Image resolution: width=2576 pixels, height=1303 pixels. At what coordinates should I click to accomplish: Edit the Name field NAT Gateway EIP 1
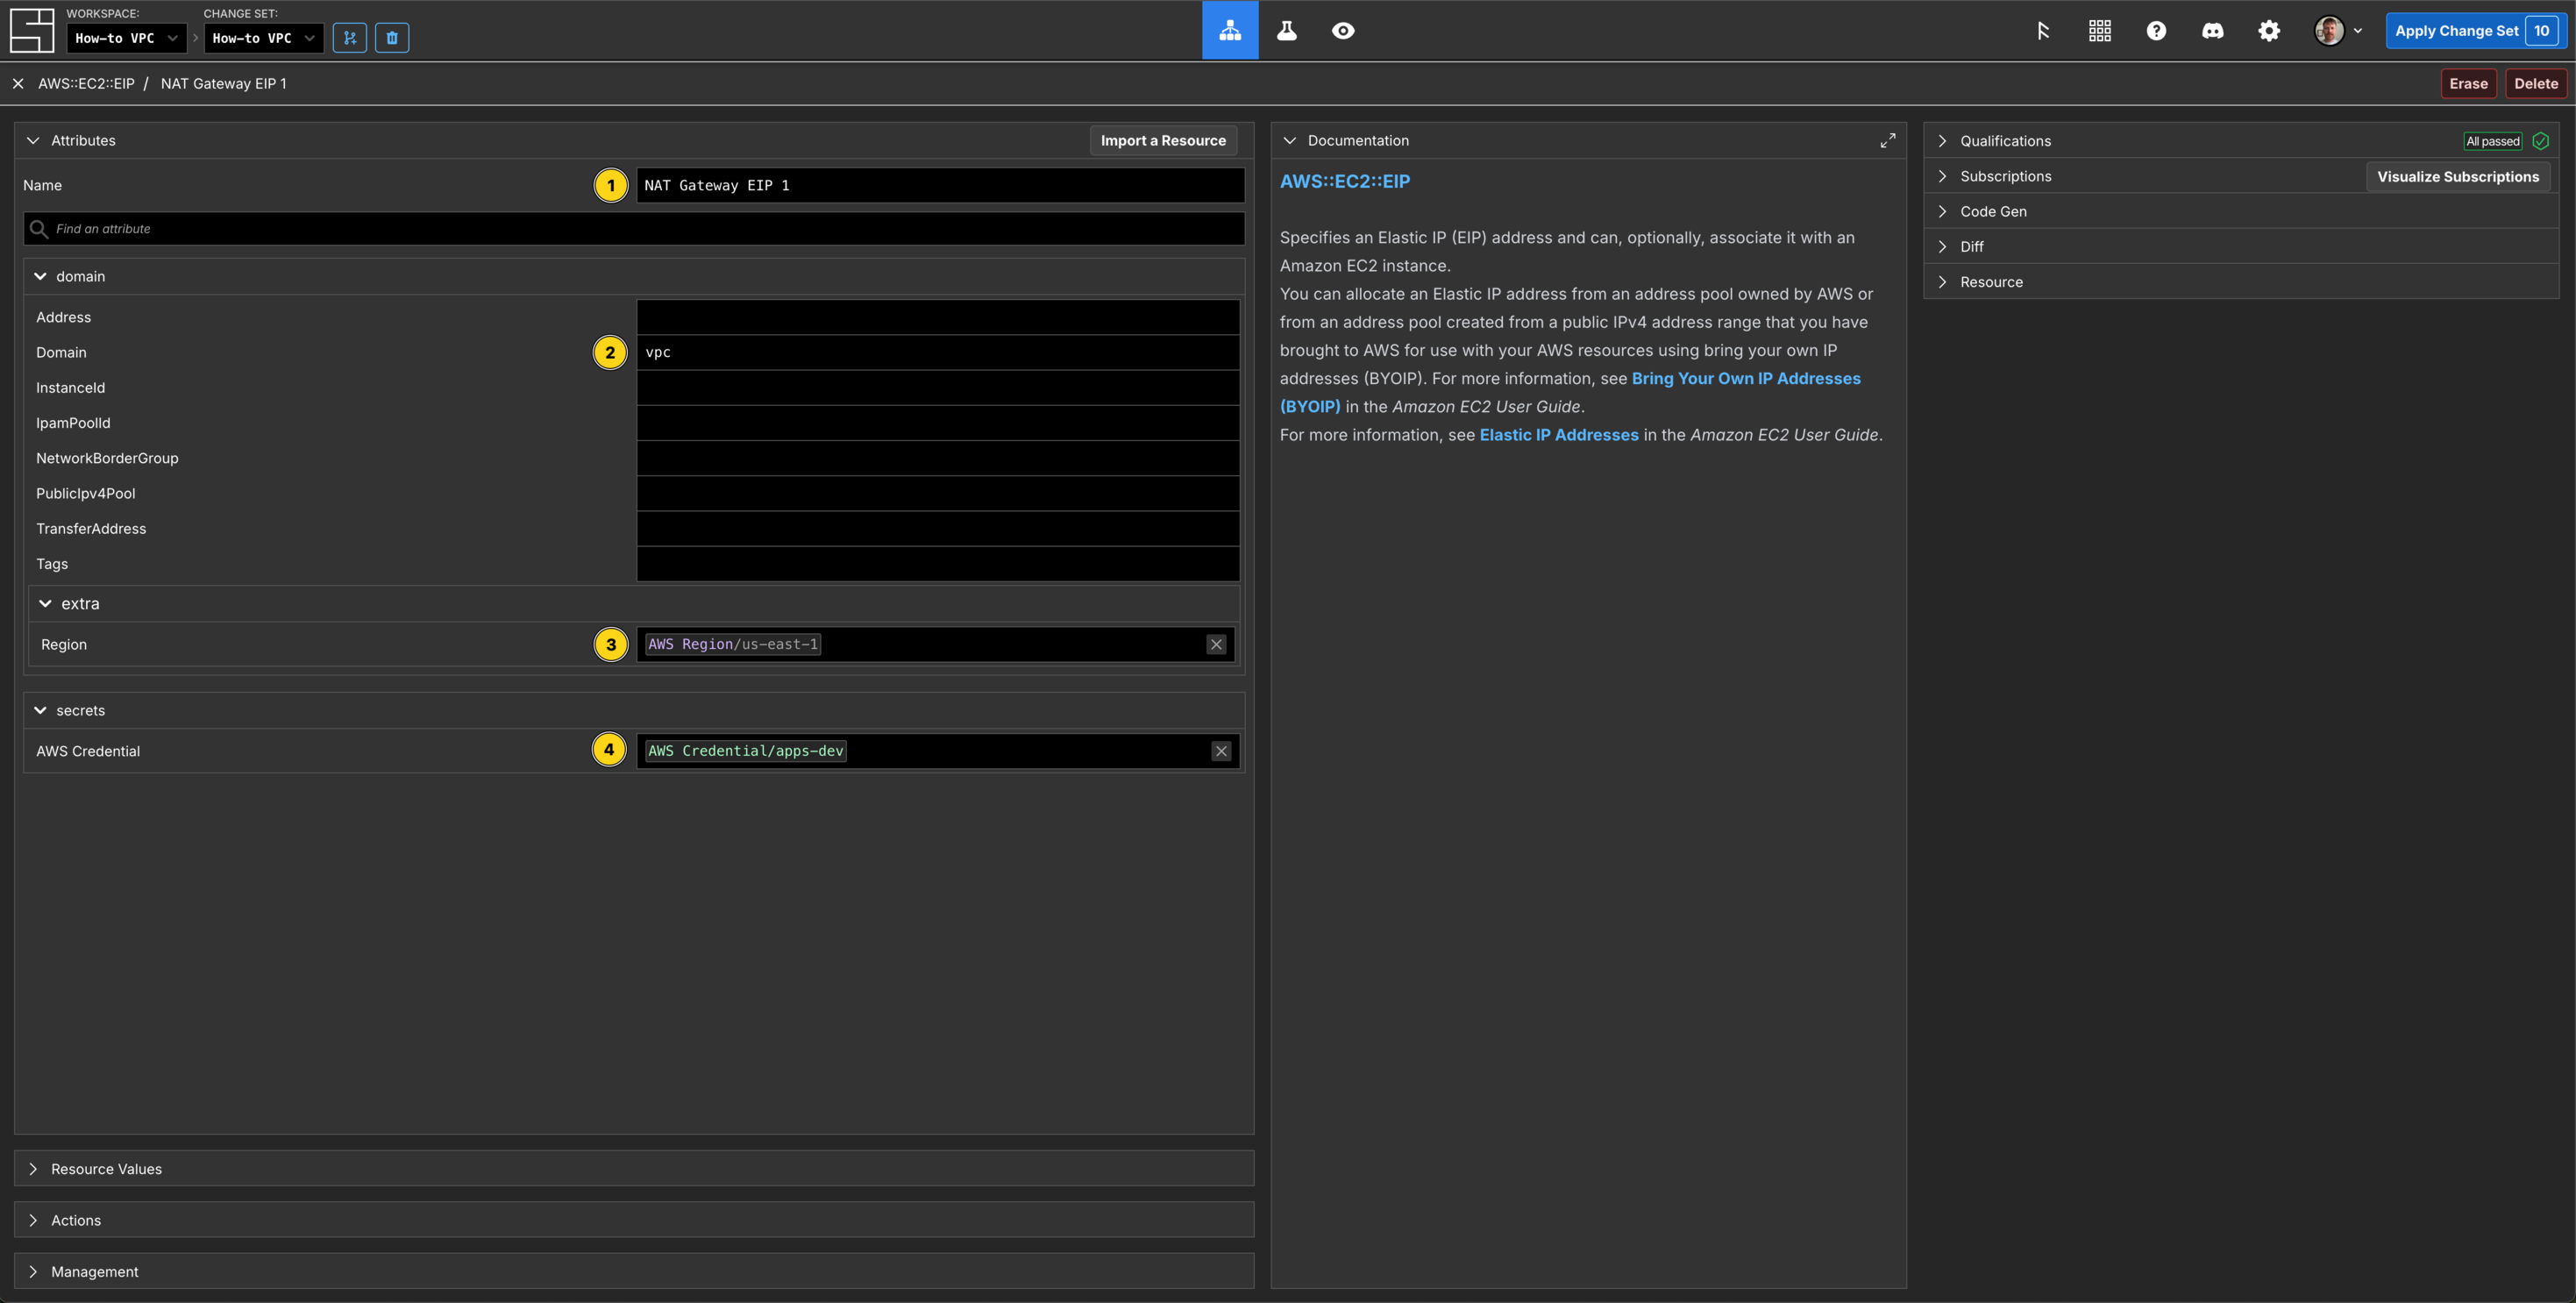click(x=940, y=185)
